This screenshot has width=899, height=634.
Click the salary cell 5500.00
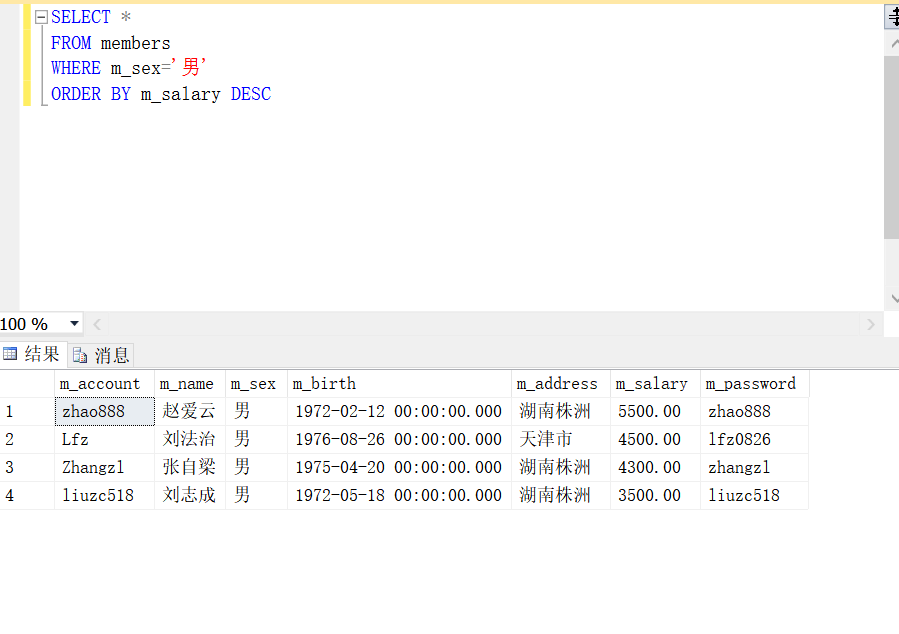[655, 412]
